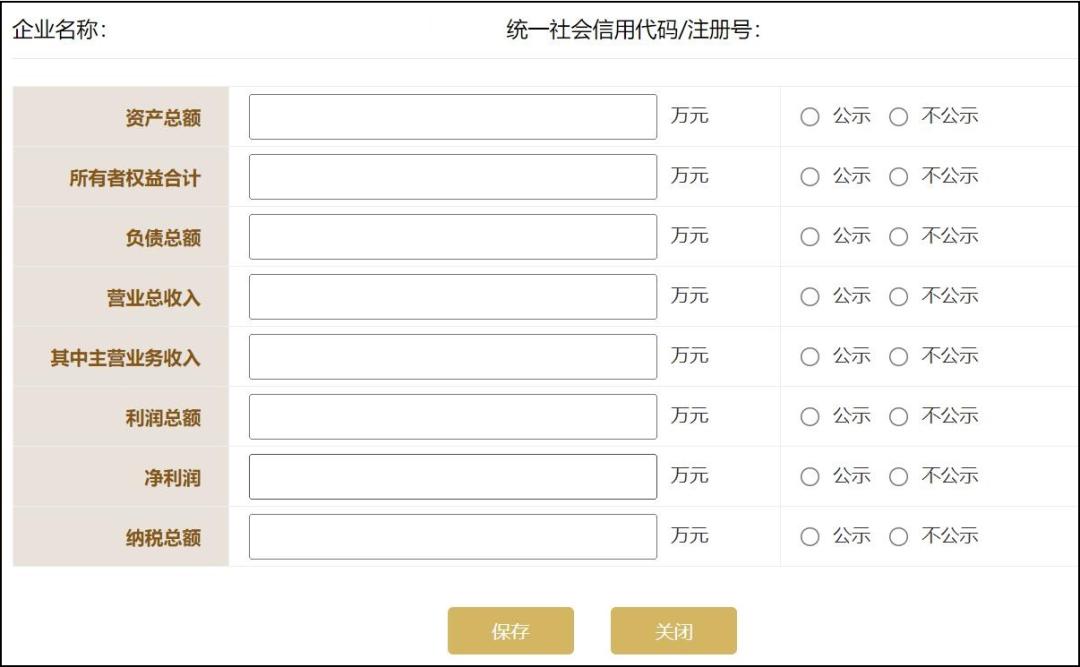Click the 资产总额 input field

(452, 116)
